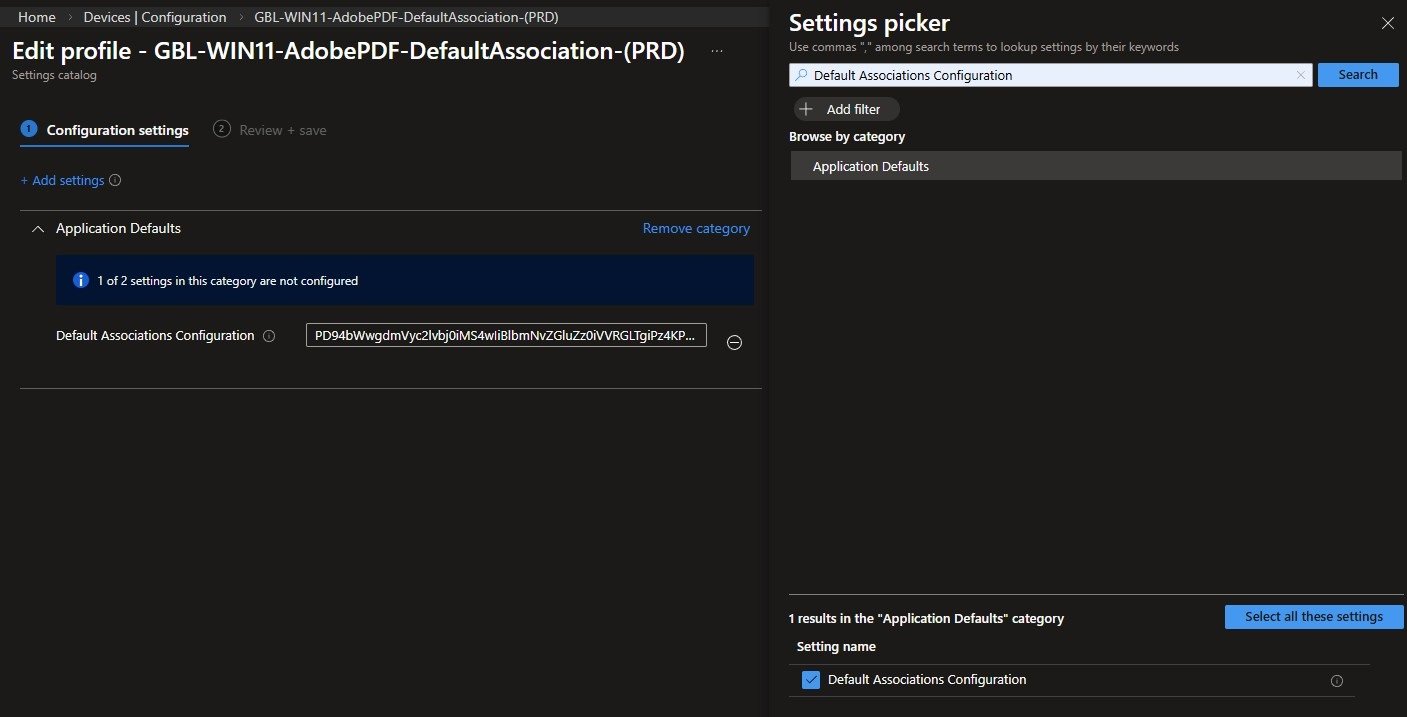
Task: Close the Settings picker panel
Action: click(x=1387, y=23)
